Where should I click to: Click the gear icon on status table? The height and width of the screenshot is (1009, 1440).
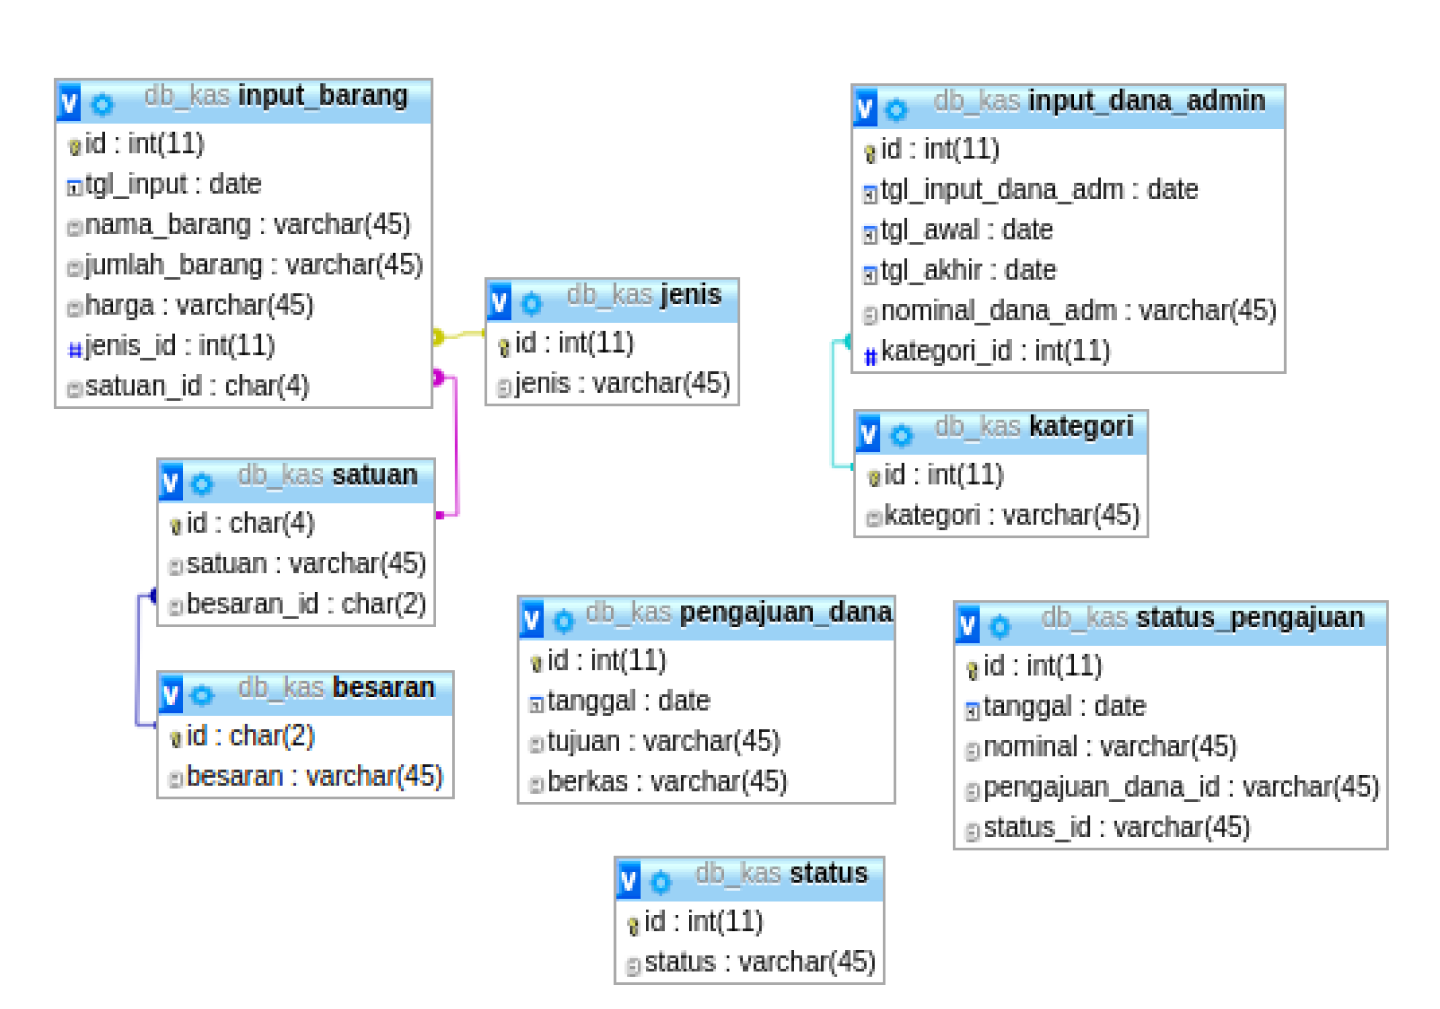(x=661, y=882)
